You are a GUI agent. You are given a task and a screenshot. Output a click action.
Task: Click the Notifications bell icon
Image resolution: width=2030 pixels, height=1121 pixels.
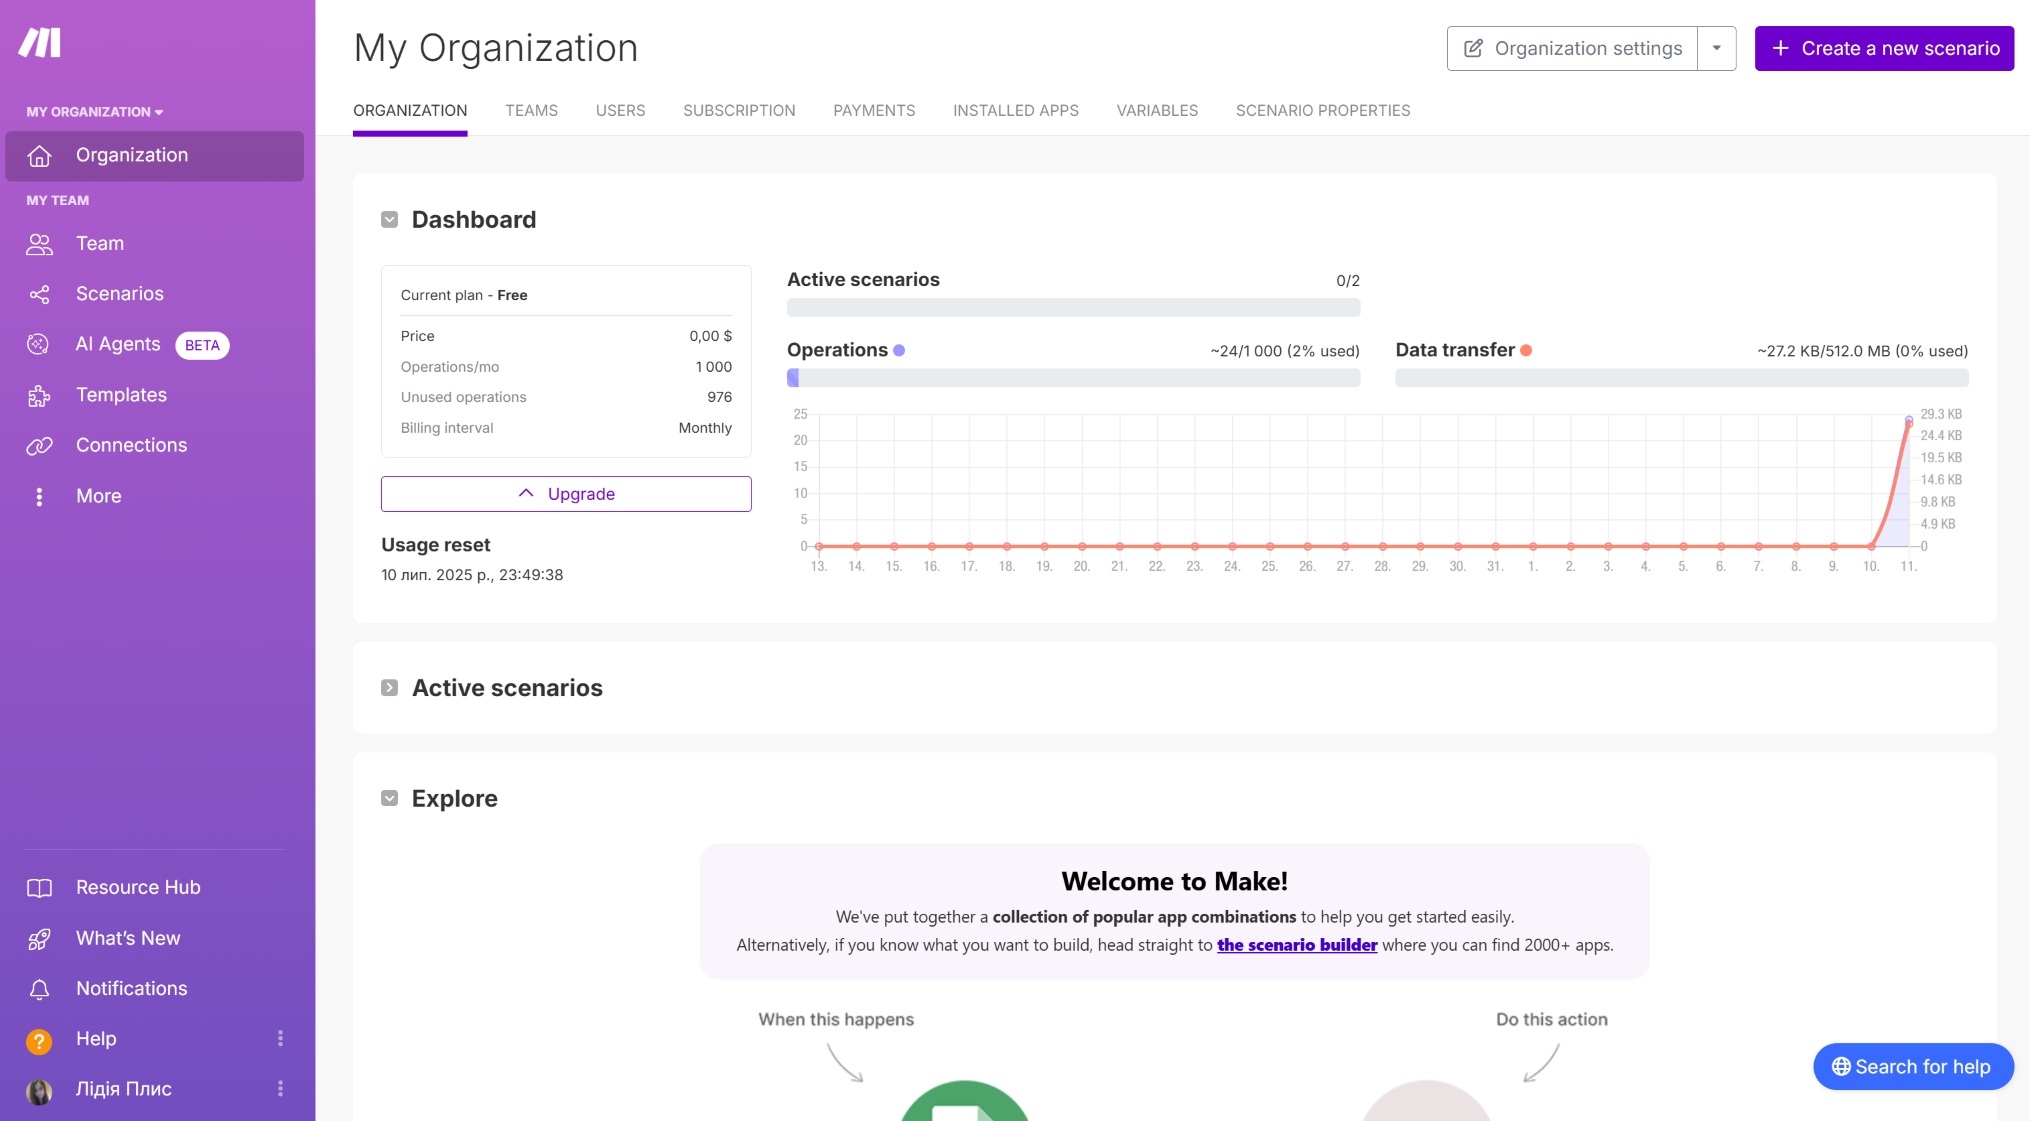(x=39, y=990)
